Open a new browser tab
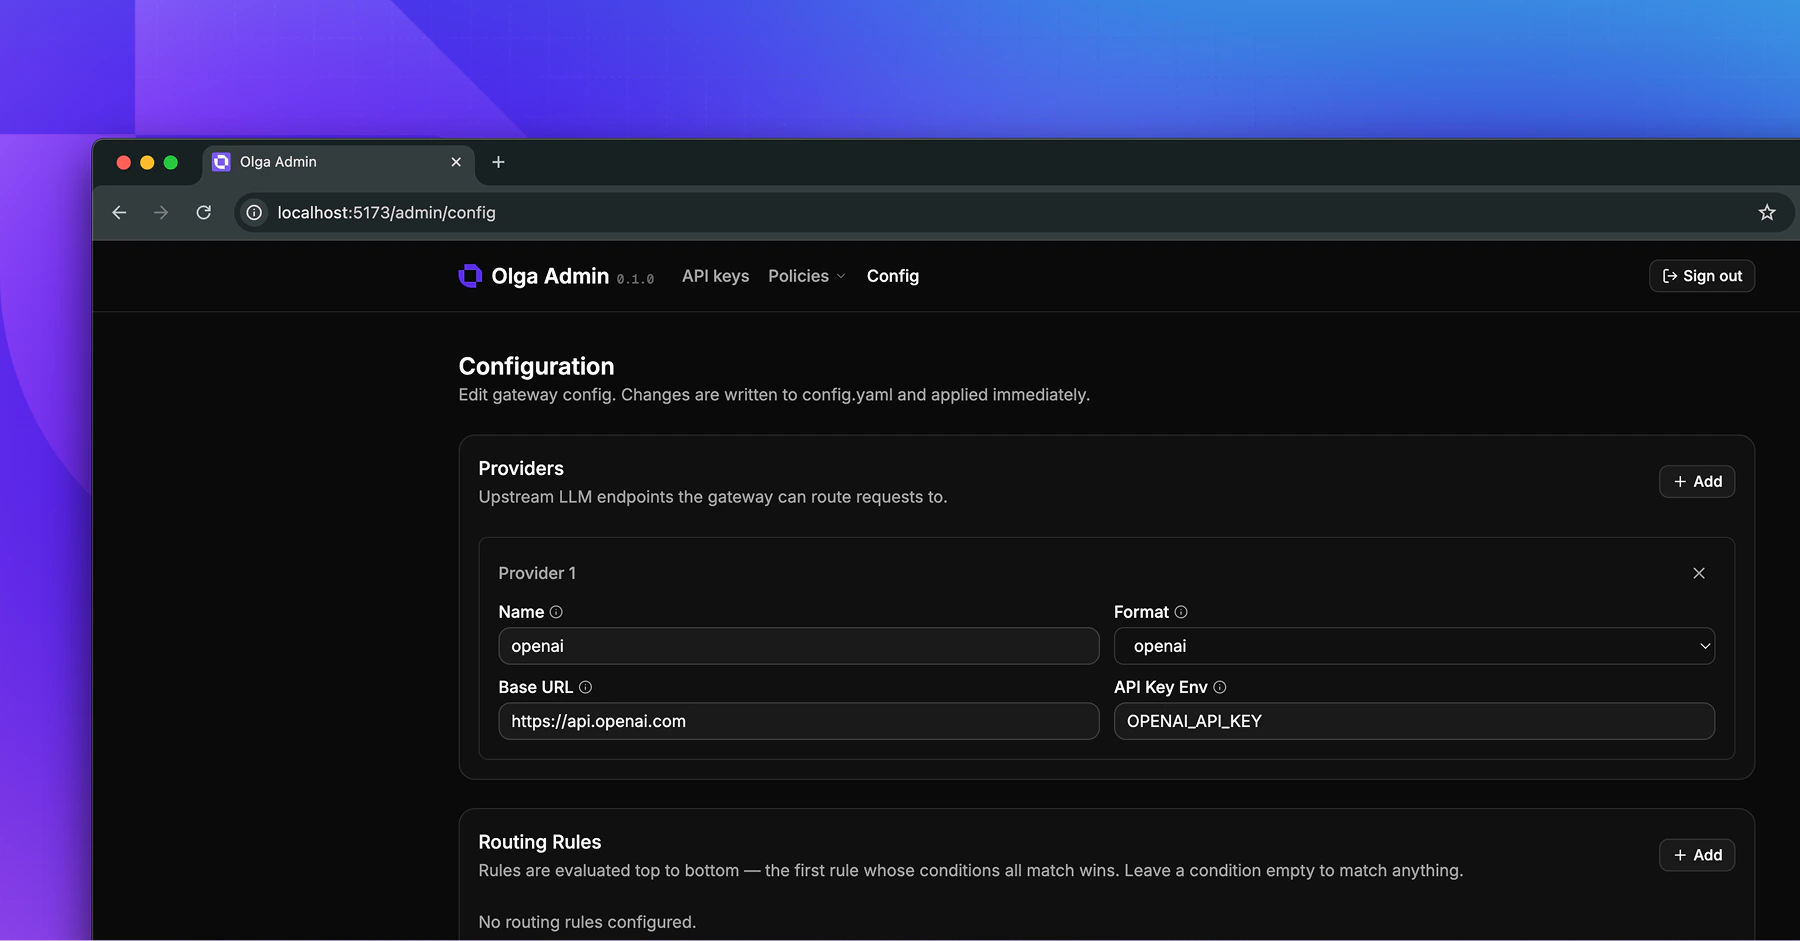1800x941 pixels. [498, 162]
